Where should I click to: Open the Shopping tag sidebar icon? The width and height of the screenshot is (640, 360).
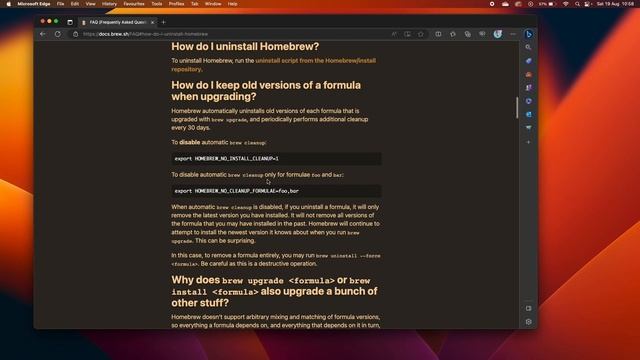pos(528,61)
